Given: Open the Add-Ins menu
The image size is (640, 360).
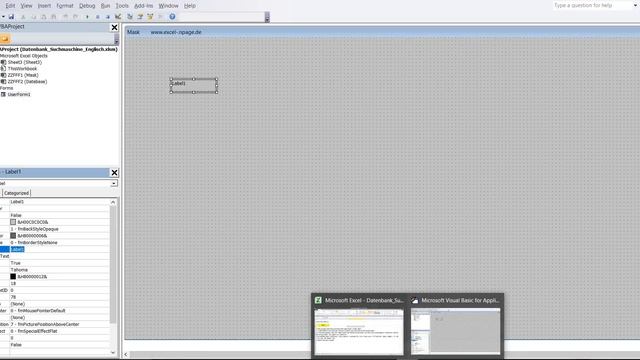Looking at the screenshot, I should 143,6.
